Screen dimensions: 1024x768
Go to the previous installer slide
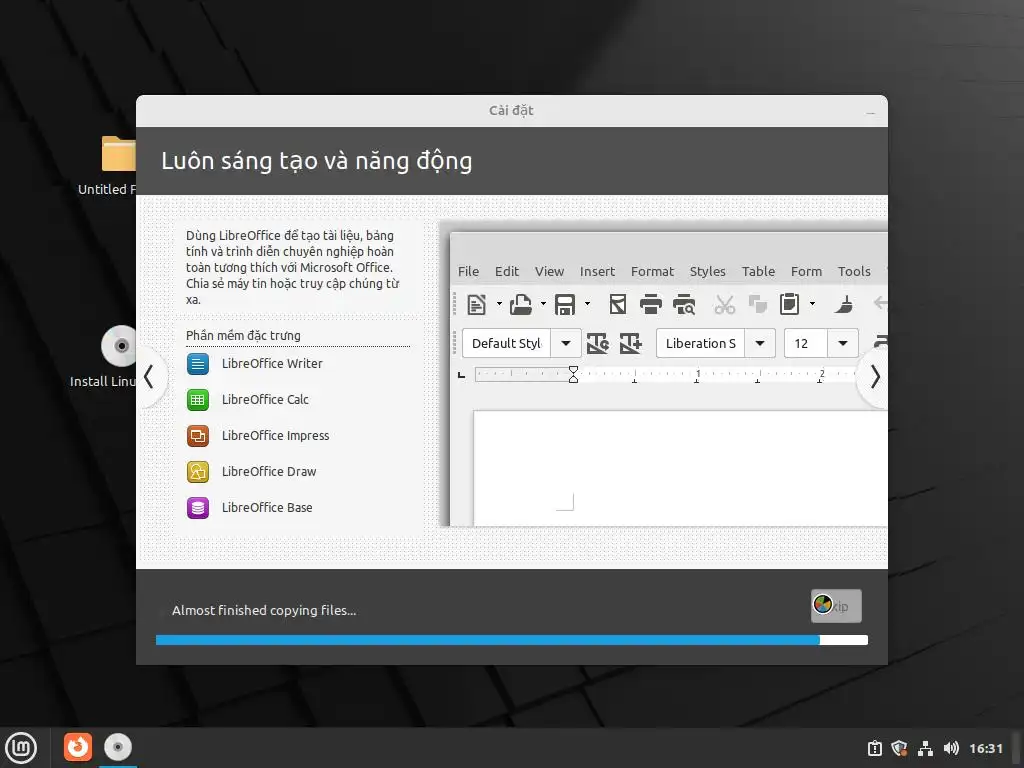coord(150,377)
